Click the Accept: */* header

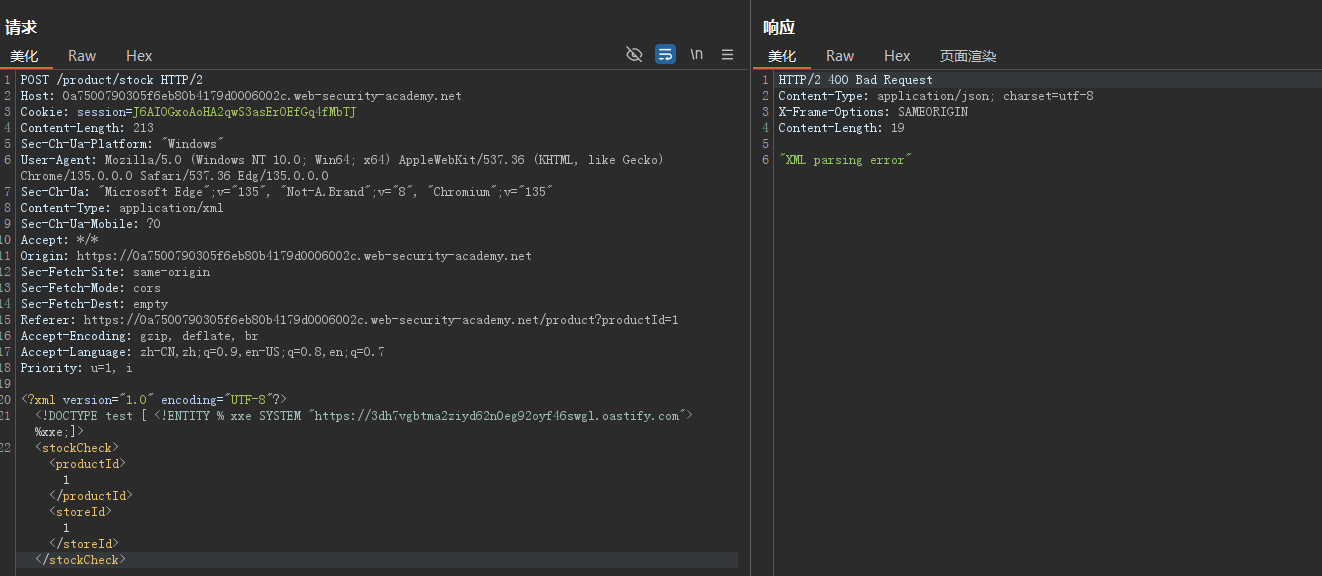tap(59, 240)
